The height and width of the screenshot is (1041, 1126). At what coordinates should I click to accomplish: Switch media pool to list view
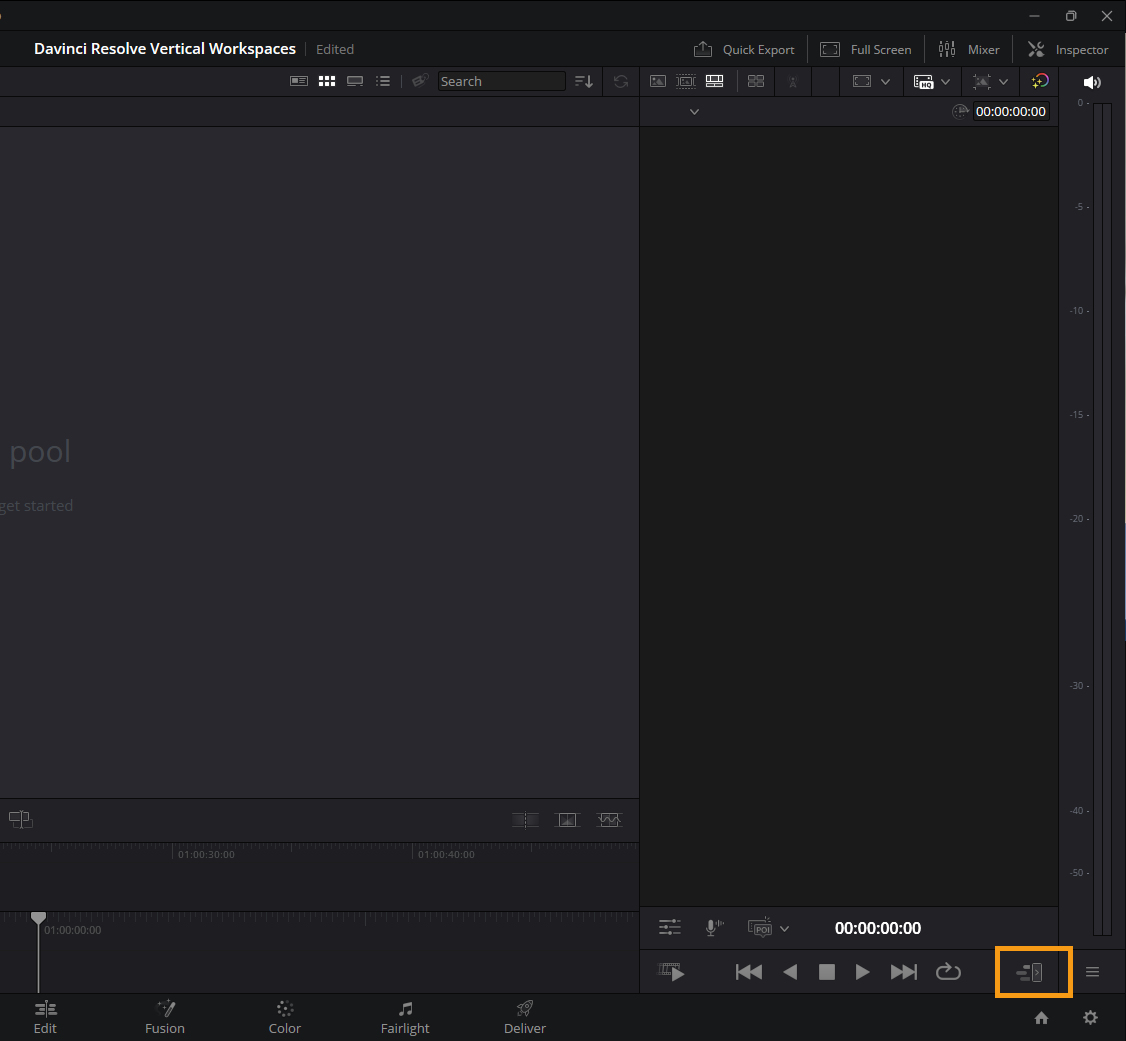(x=383, y=81)
